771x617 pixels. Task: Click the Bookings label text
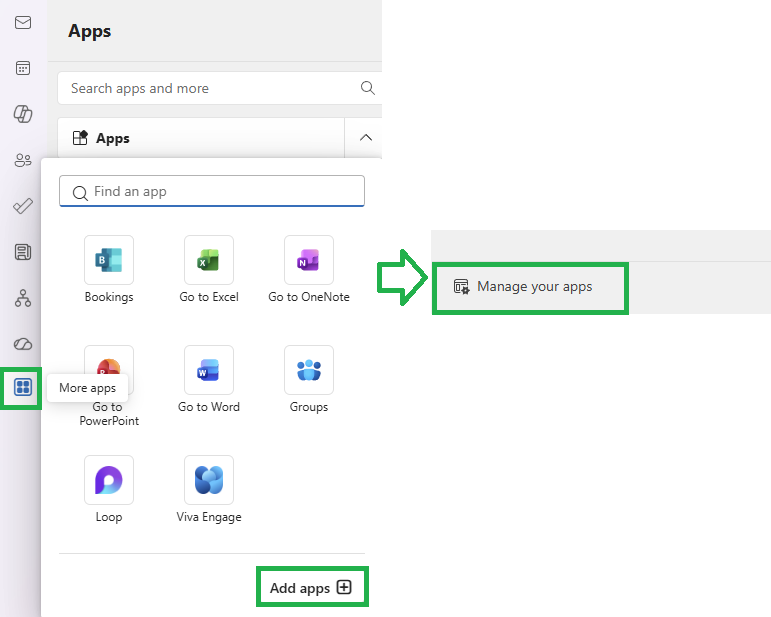(x=109, y=297)
